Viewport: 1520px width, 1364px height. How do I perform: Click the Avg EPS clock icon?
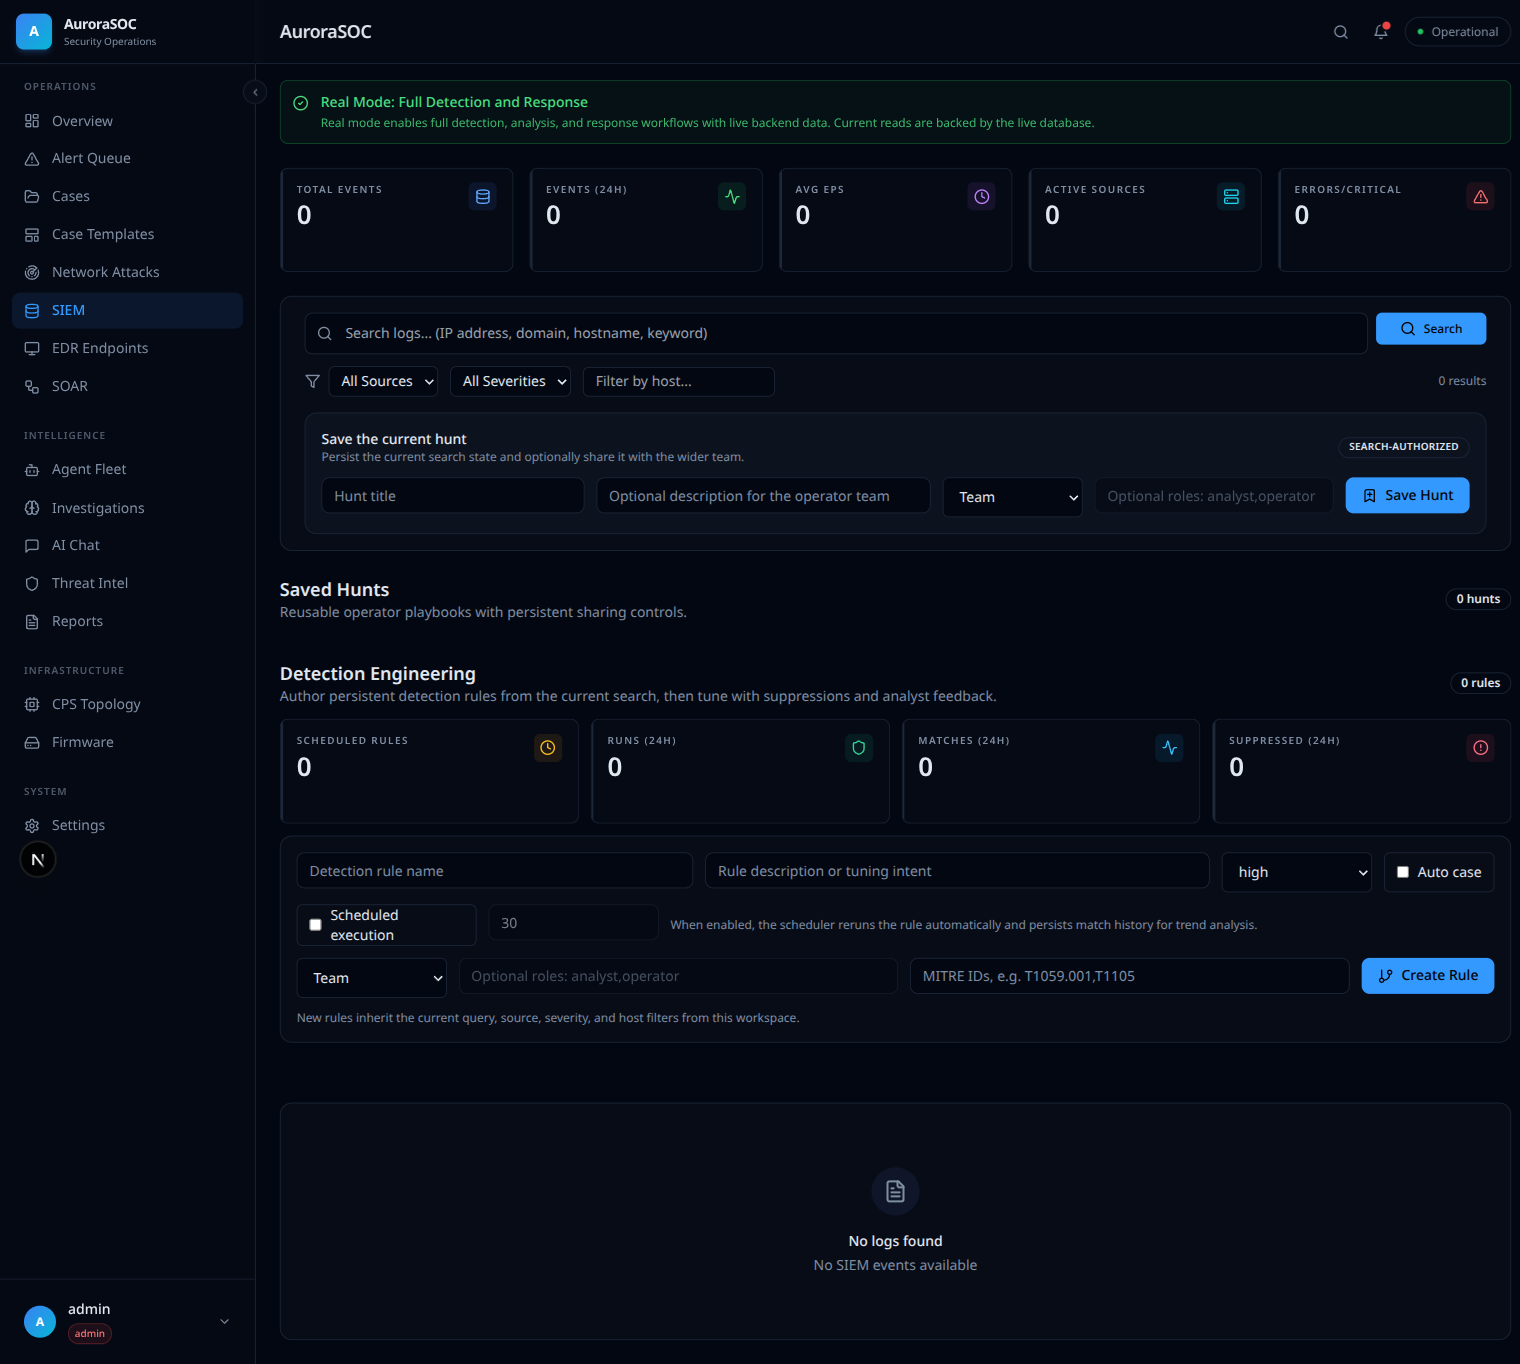click(982, 197)
